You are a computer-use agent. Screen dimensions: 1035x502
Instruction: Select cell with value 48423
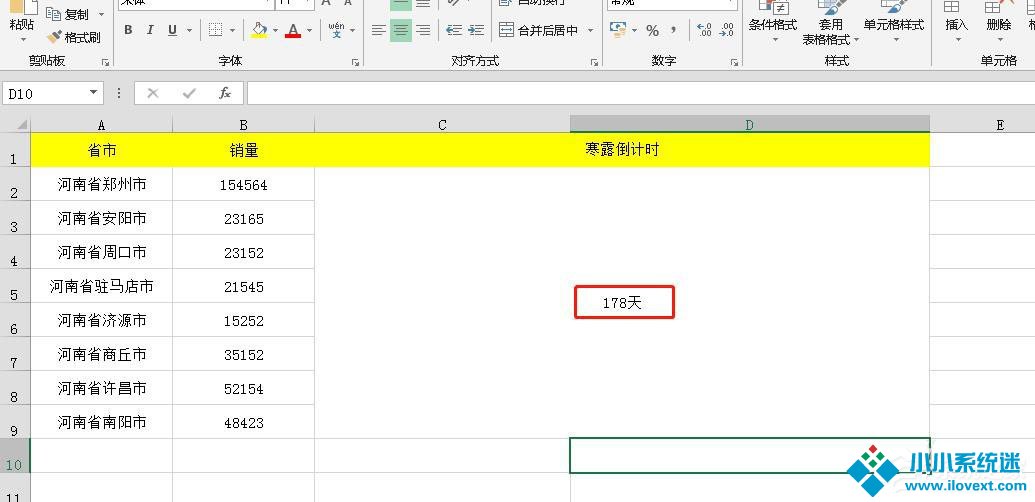pos(244,422)
